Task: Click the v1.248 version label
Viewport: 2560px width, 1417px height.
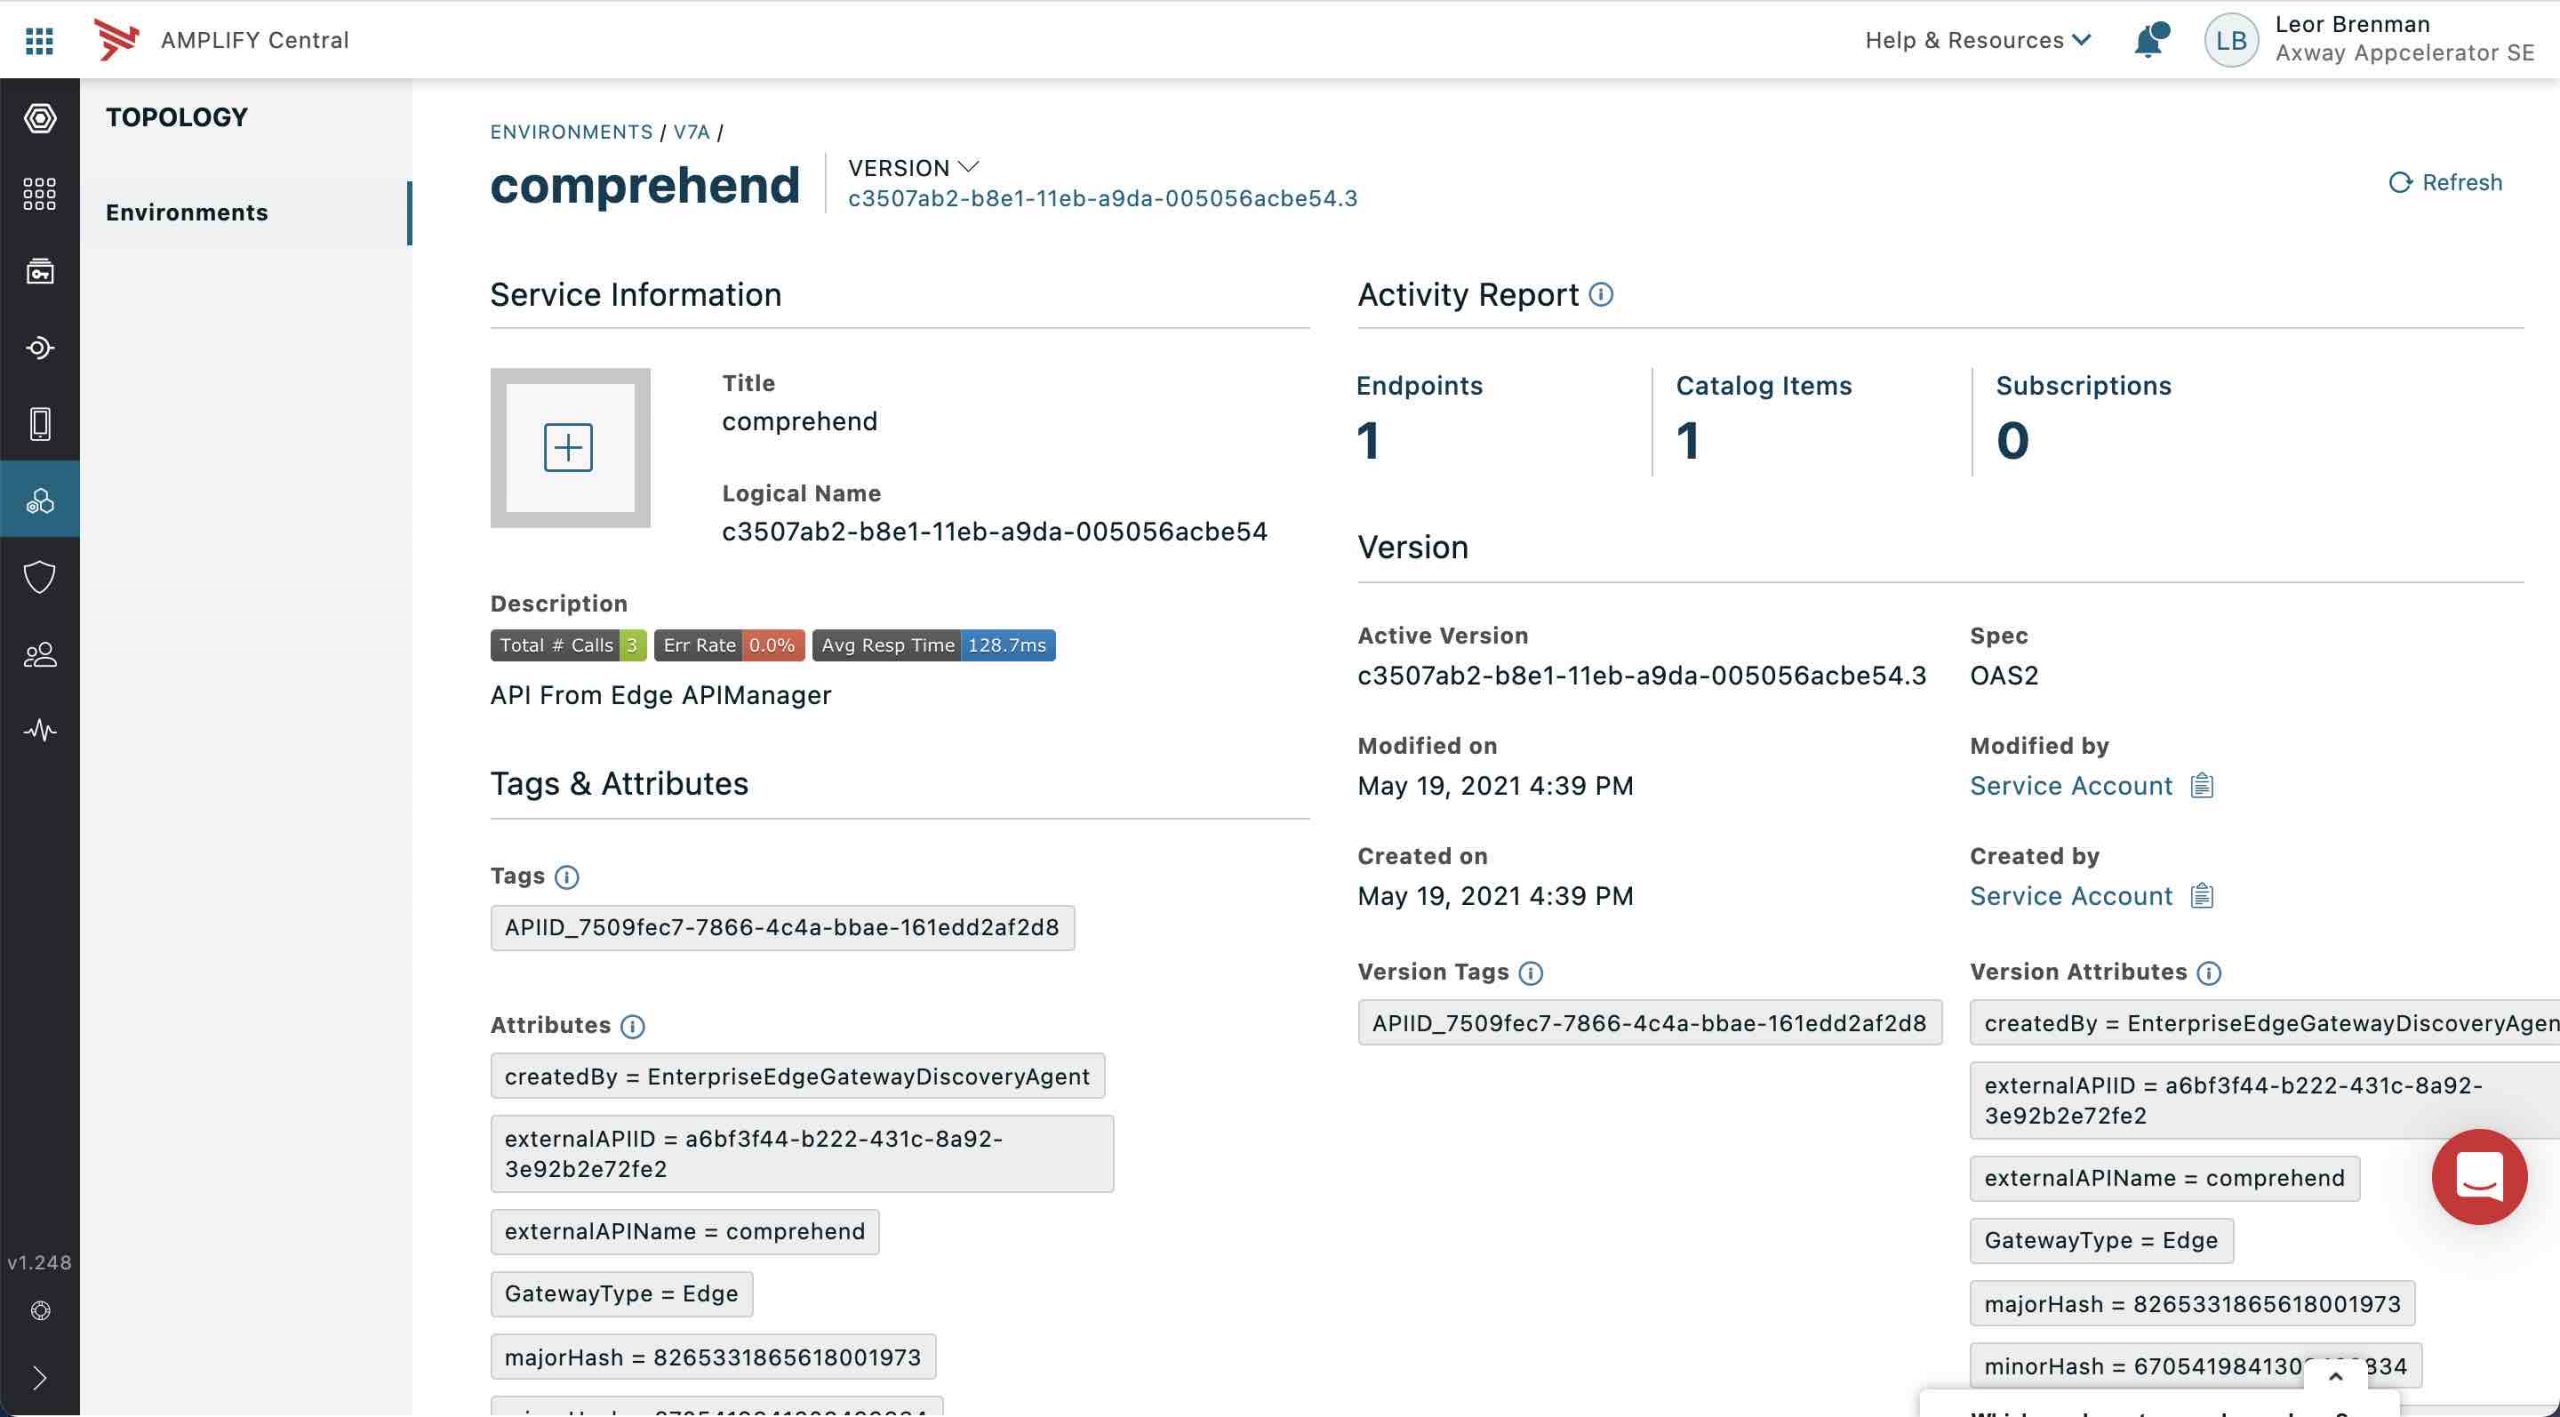Action: [x=40, y=1263]
